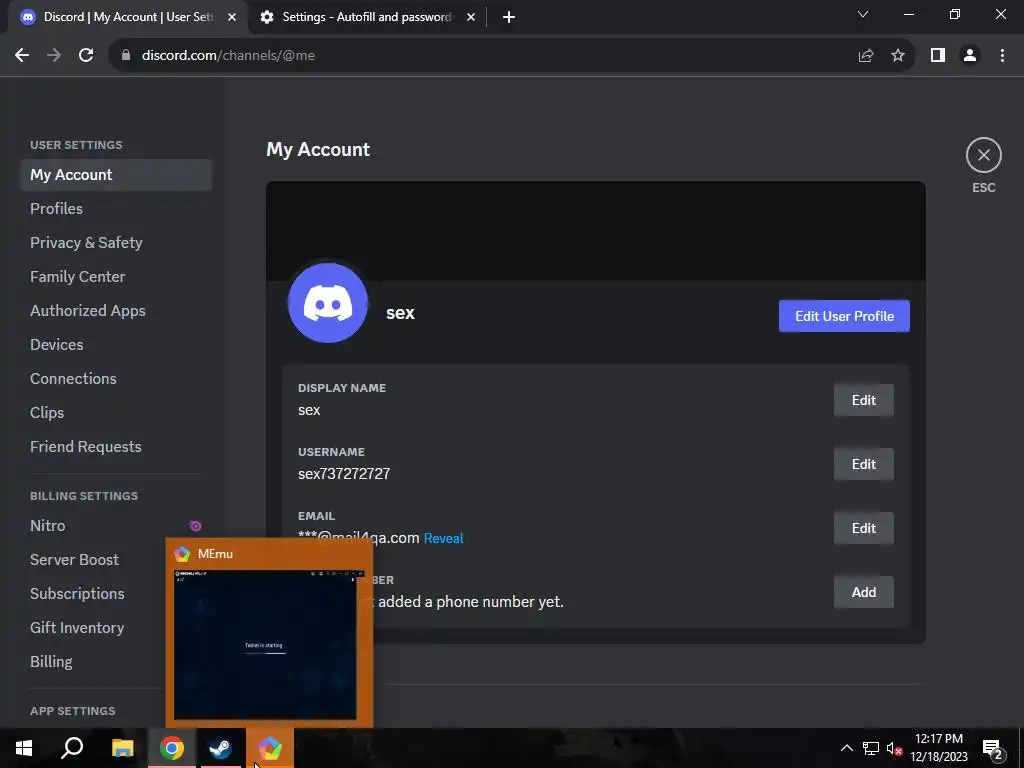The image size is (1024, 768).
Task: Switch to Chrome in the taskbar
Action: (x=172, y=748)
